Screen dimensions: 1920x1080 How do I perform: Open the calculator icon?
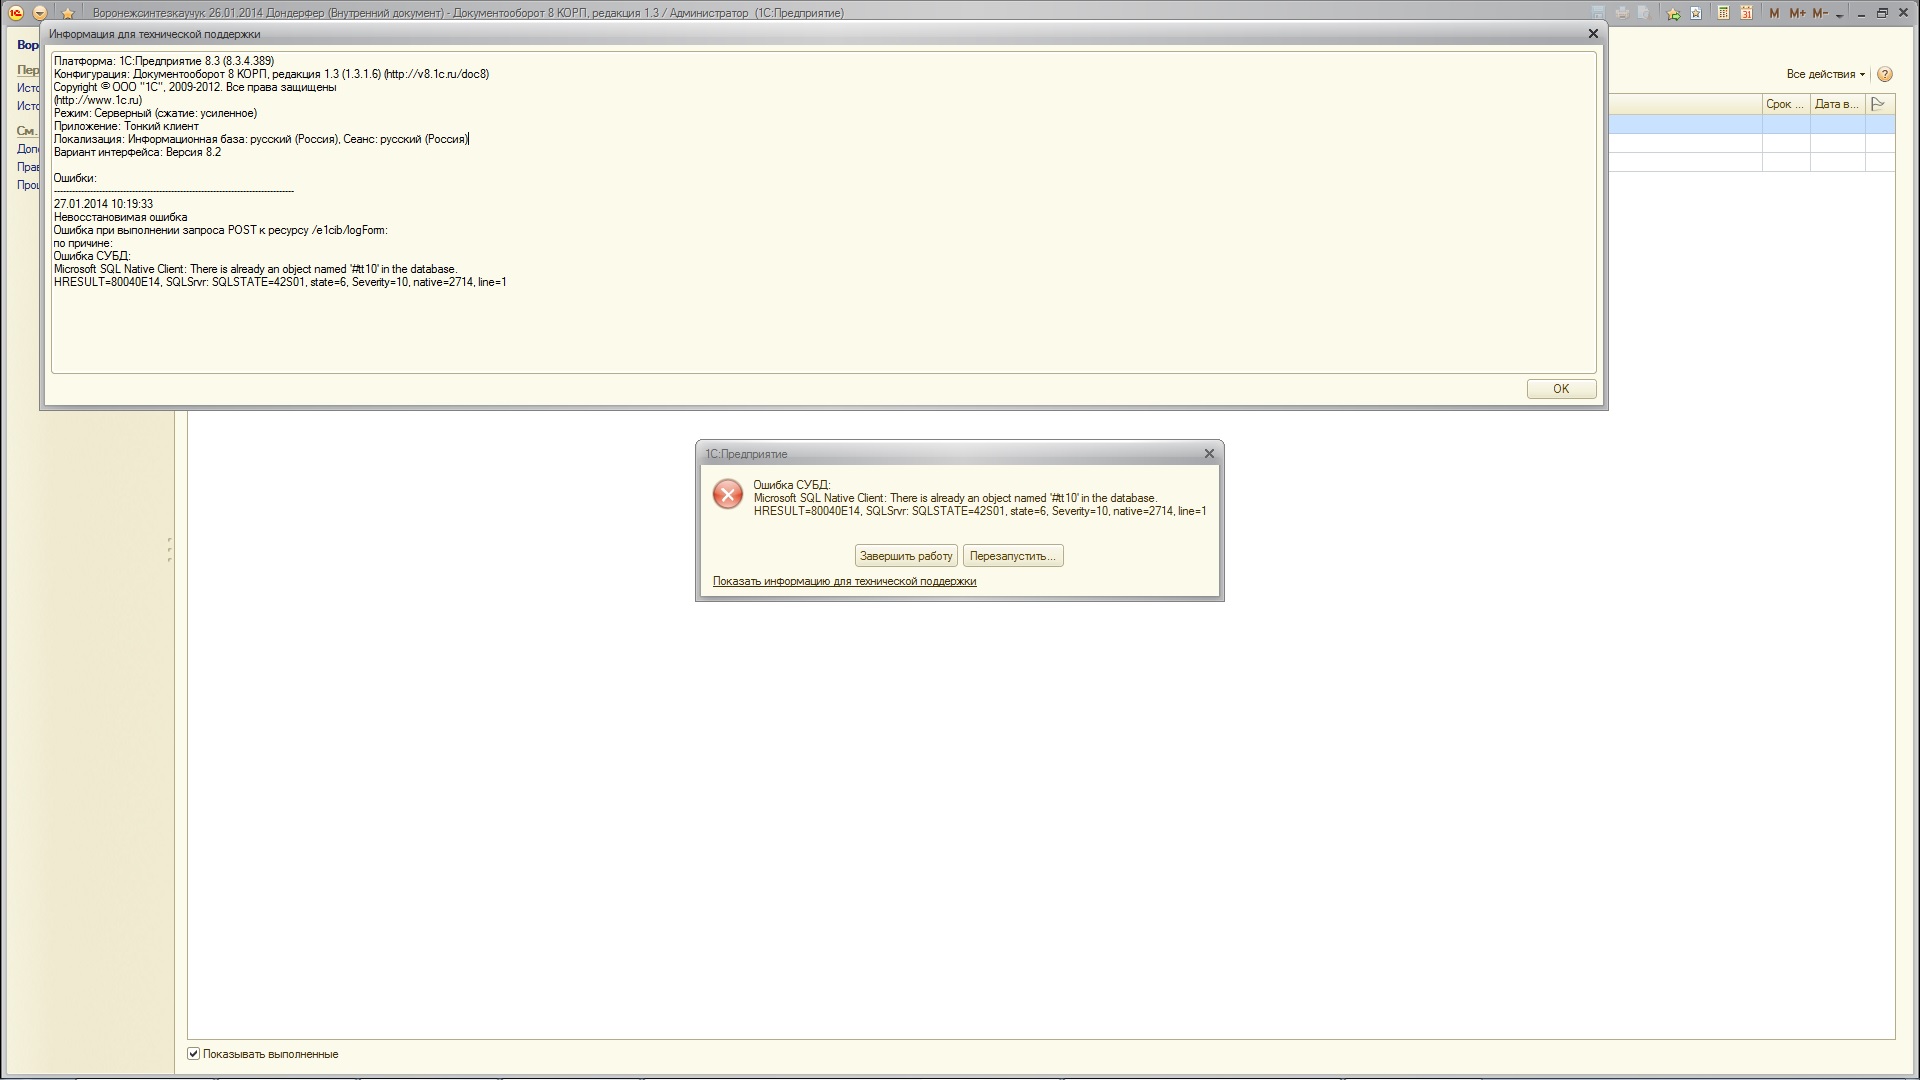(1724, 13)
